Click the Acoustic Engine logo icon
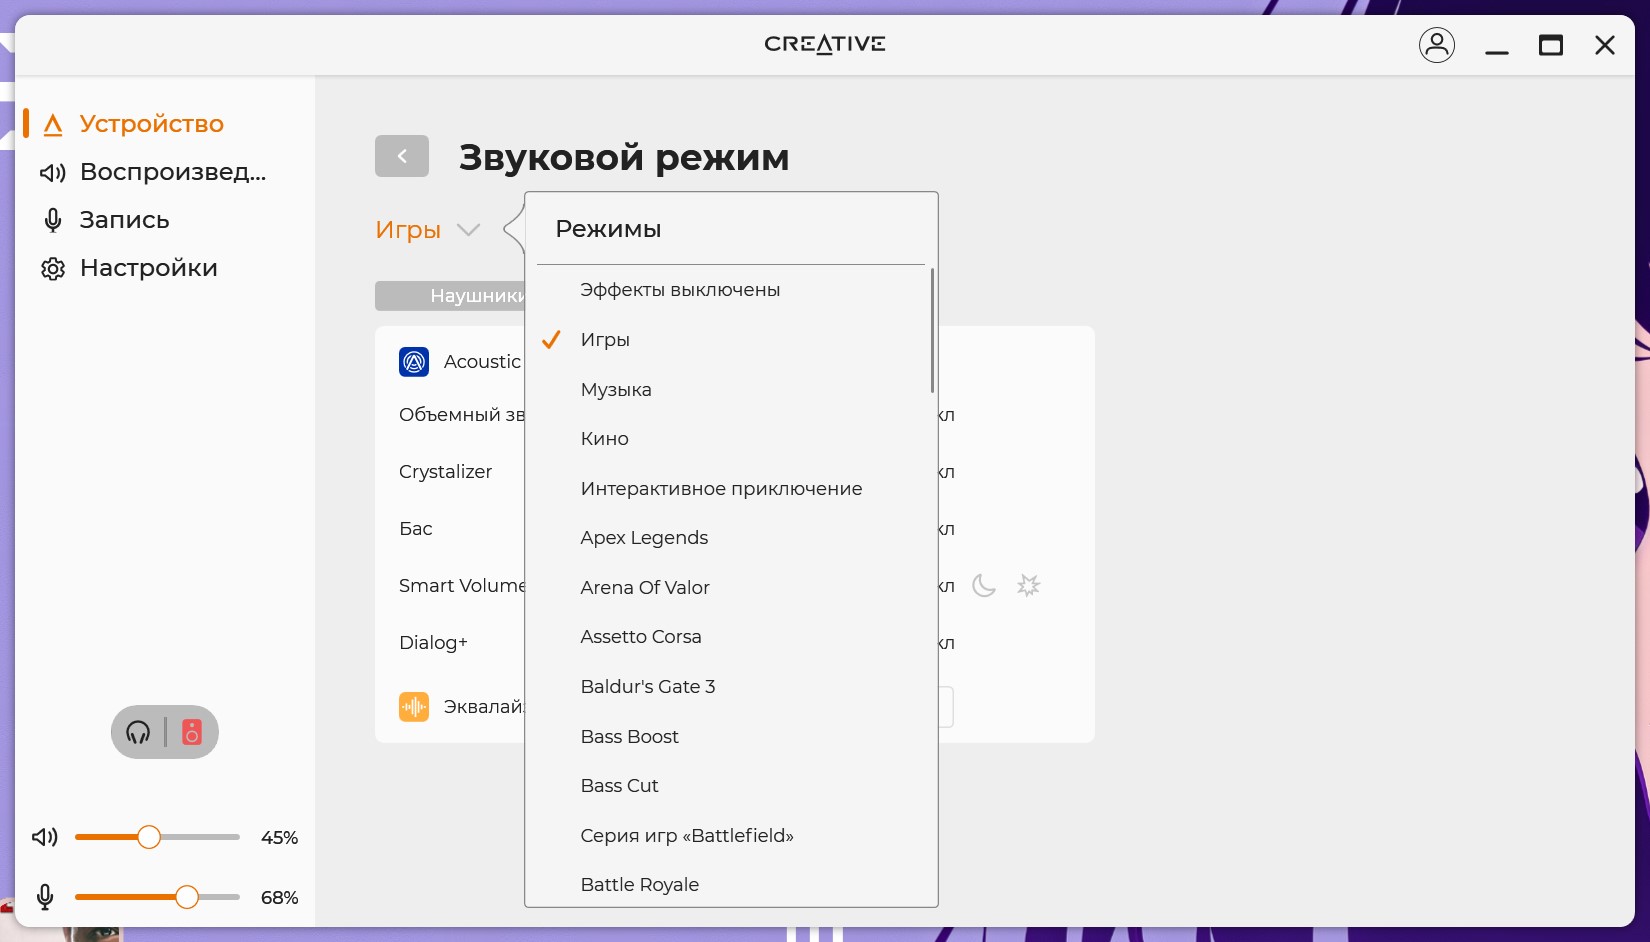Viewport: 1650px width, 942px height. pyautogui.click(x=414, y=362)
